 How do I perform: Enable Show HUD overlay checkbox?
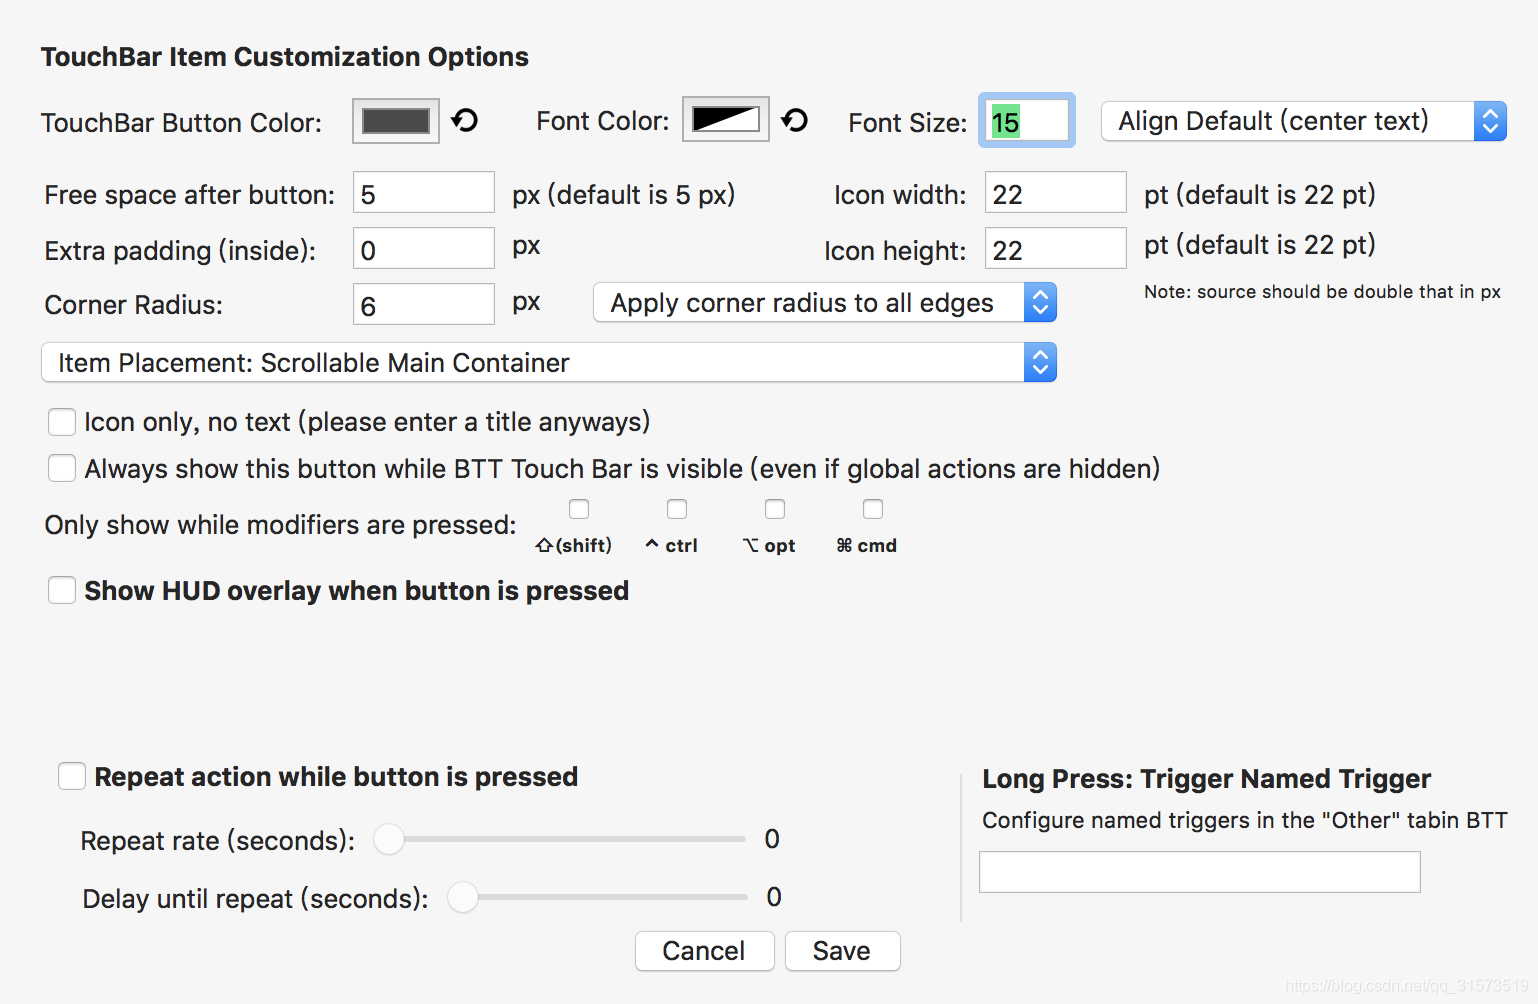62,590
